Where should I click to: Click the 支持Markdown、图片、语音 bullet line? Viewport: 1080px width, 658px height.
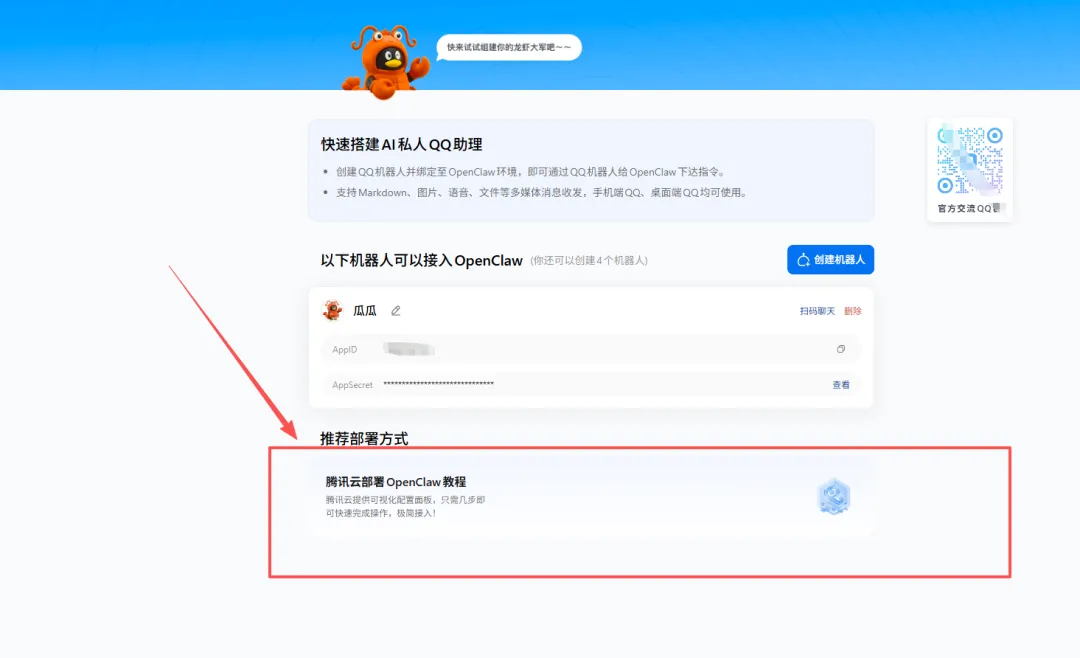(x=542, y=193)
